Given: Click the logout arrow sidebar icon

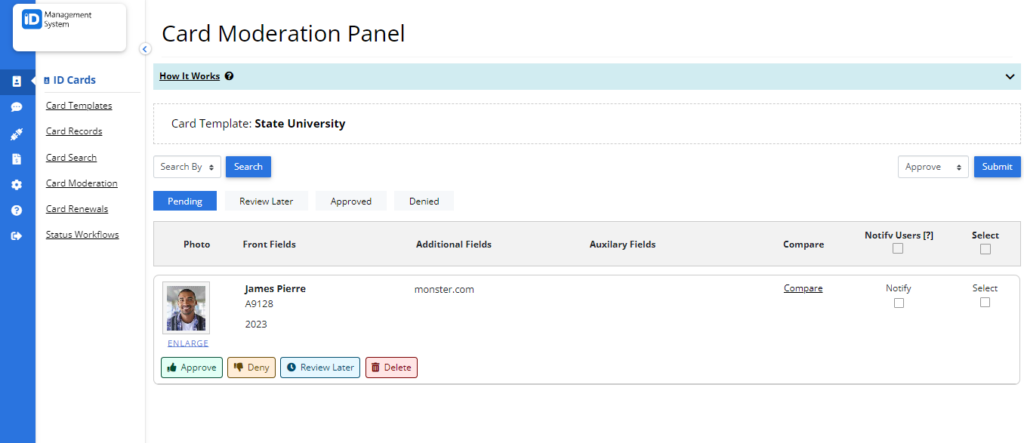Looking at the screenshot, I should 17,236.
